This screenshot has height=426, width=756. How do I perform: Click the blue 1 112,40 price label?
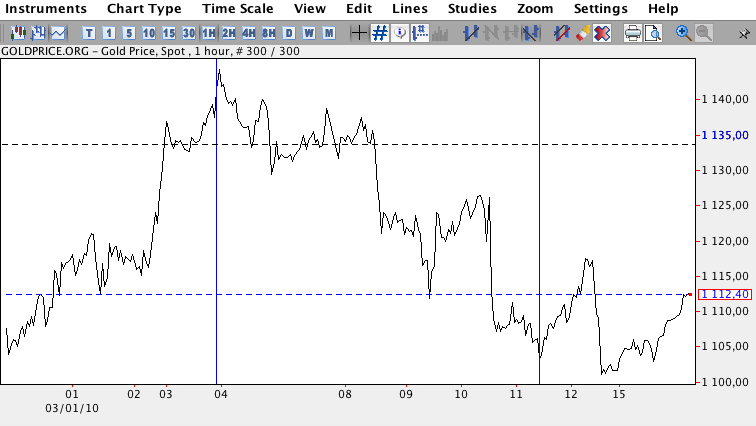click(723, 294)
